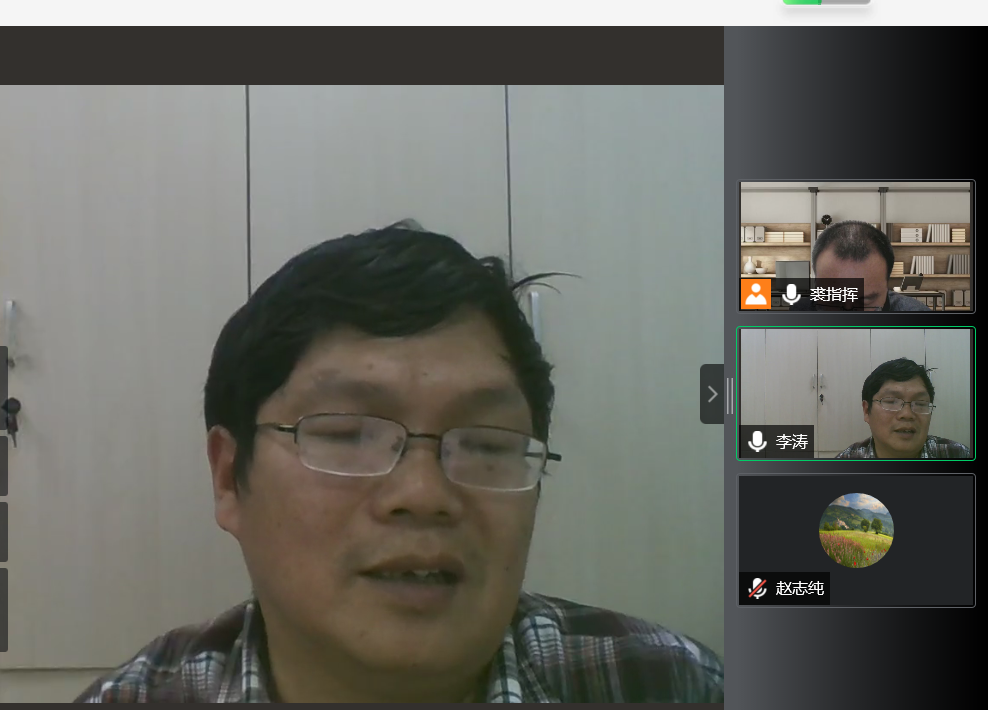Viewport: 988px width, 710px height.
Task: Click the name label 赵志纯
Action: pyautogui.click(x=800, y=588)
